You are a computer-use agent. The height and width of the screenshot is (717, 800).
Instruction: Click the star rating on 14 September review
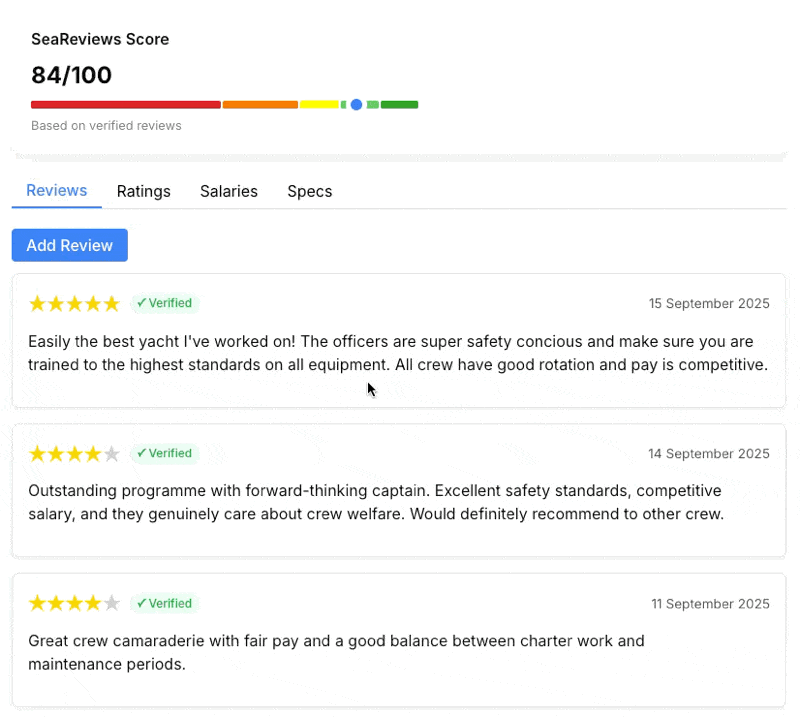(74, 453)
